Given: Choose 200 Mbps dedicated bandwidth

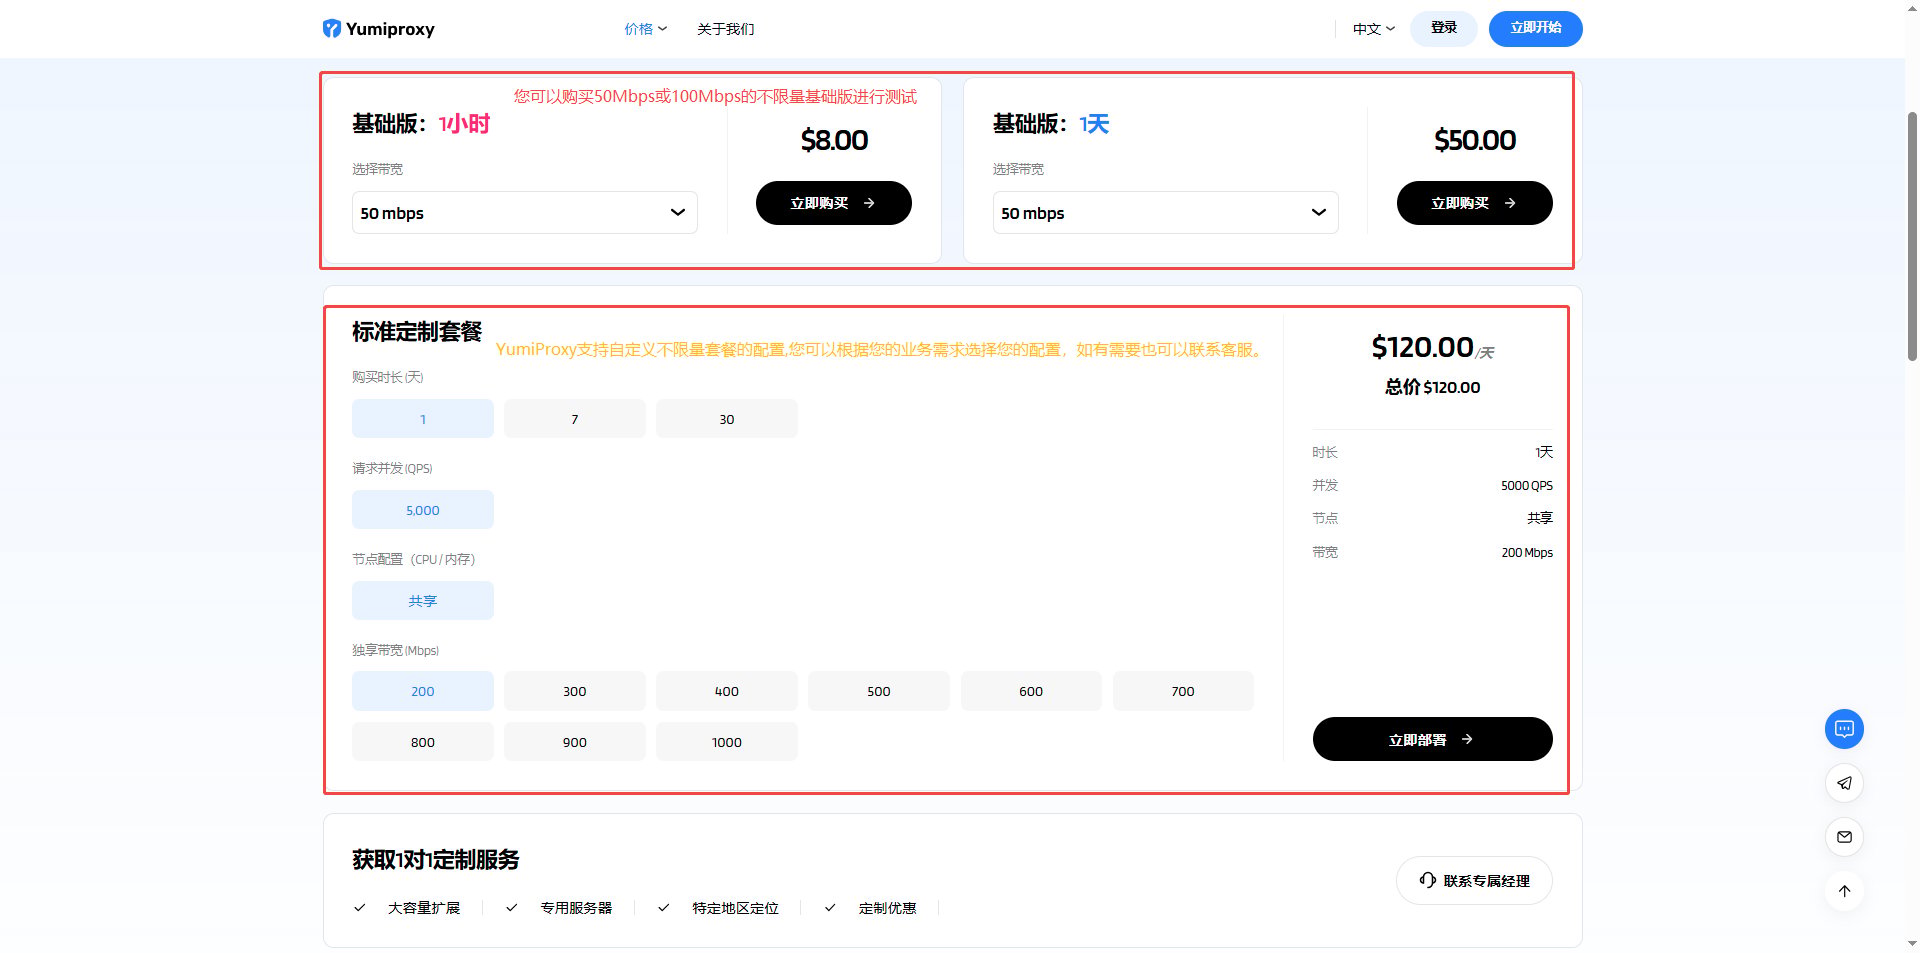Looking at the screenshot, I should pos(423,691).
